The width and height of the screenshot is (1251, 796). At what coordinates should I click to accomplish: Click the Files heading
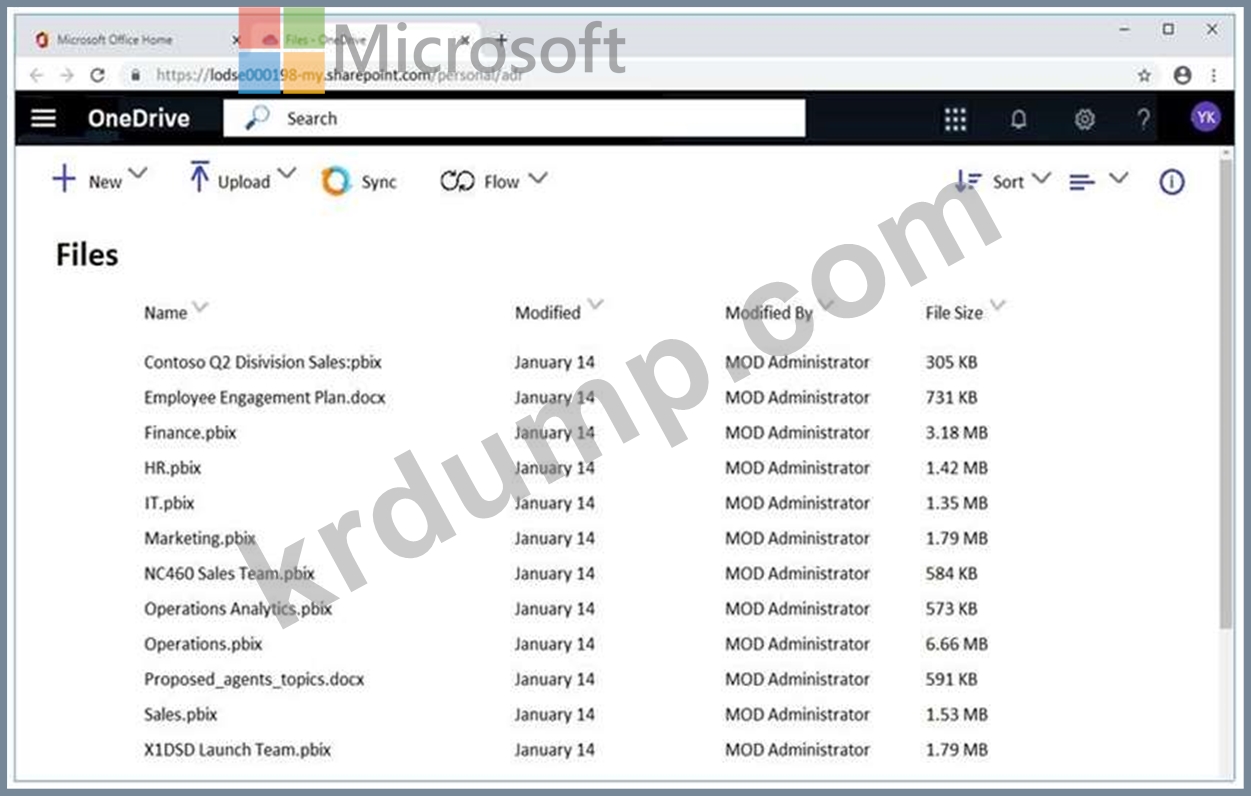tap(87, 255)
